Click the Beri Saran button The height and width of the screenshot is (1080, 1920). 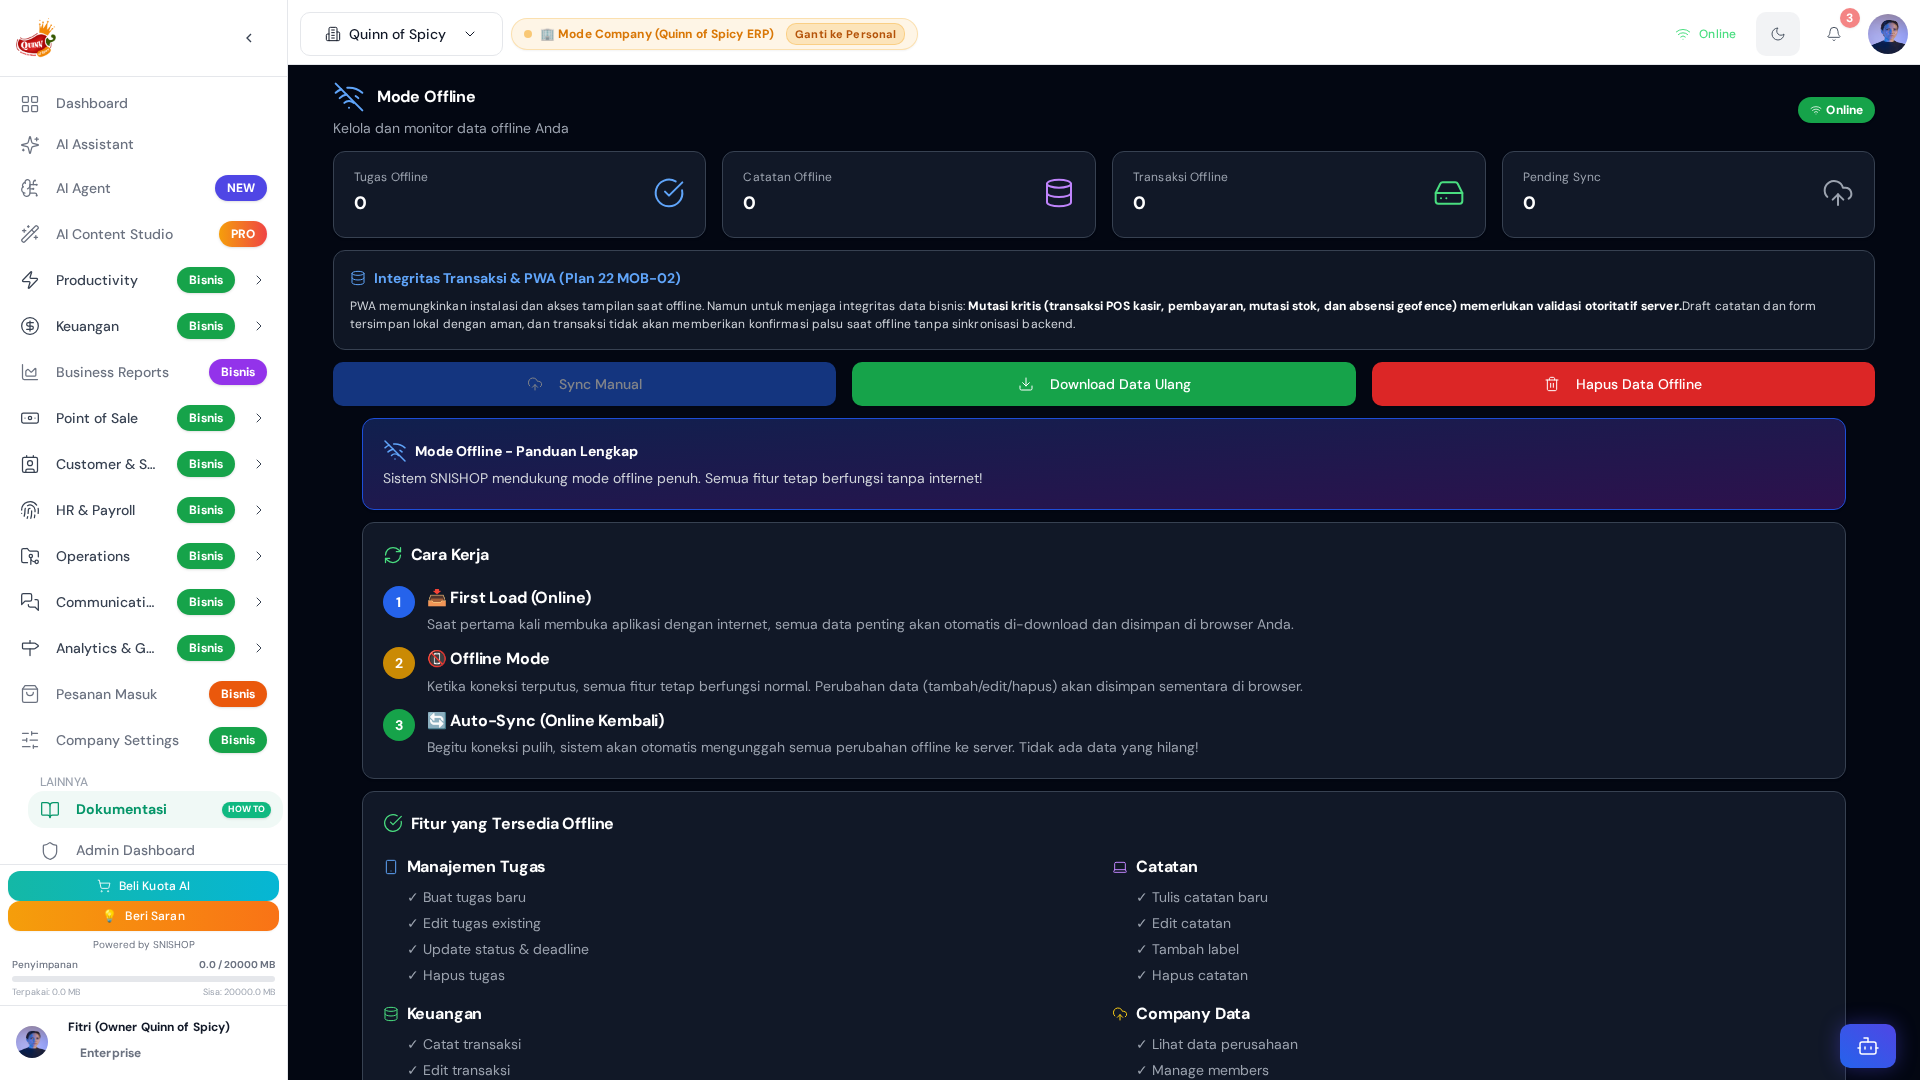coord(143,916)
